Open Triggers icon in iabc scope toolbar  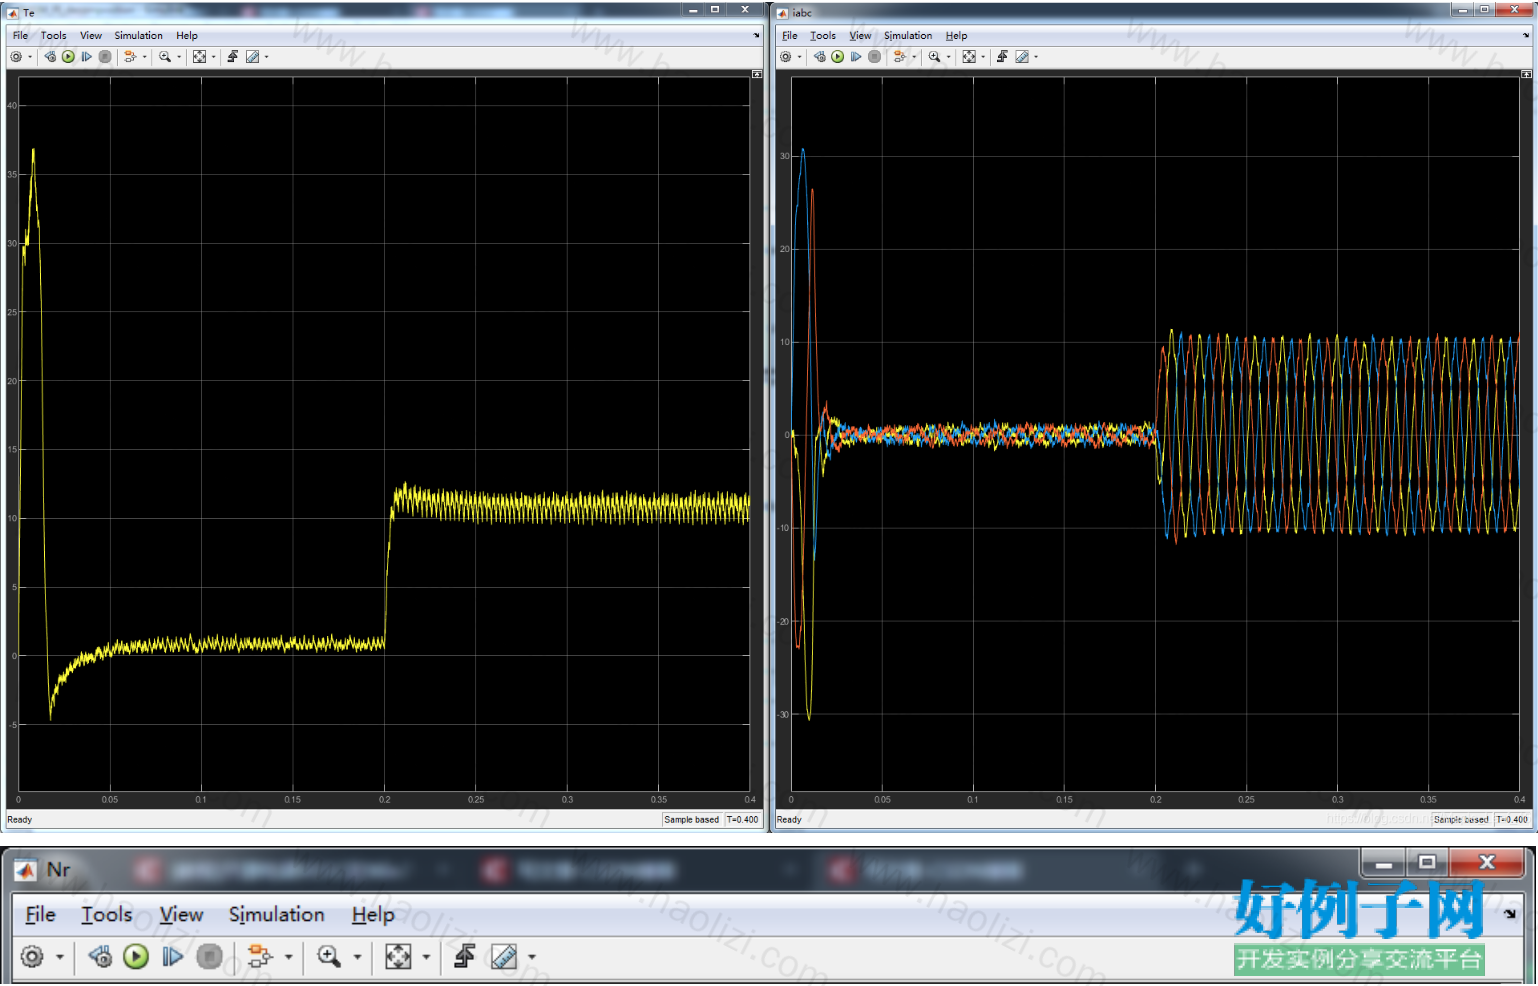pyautogui.click(x=1002, y=57)
